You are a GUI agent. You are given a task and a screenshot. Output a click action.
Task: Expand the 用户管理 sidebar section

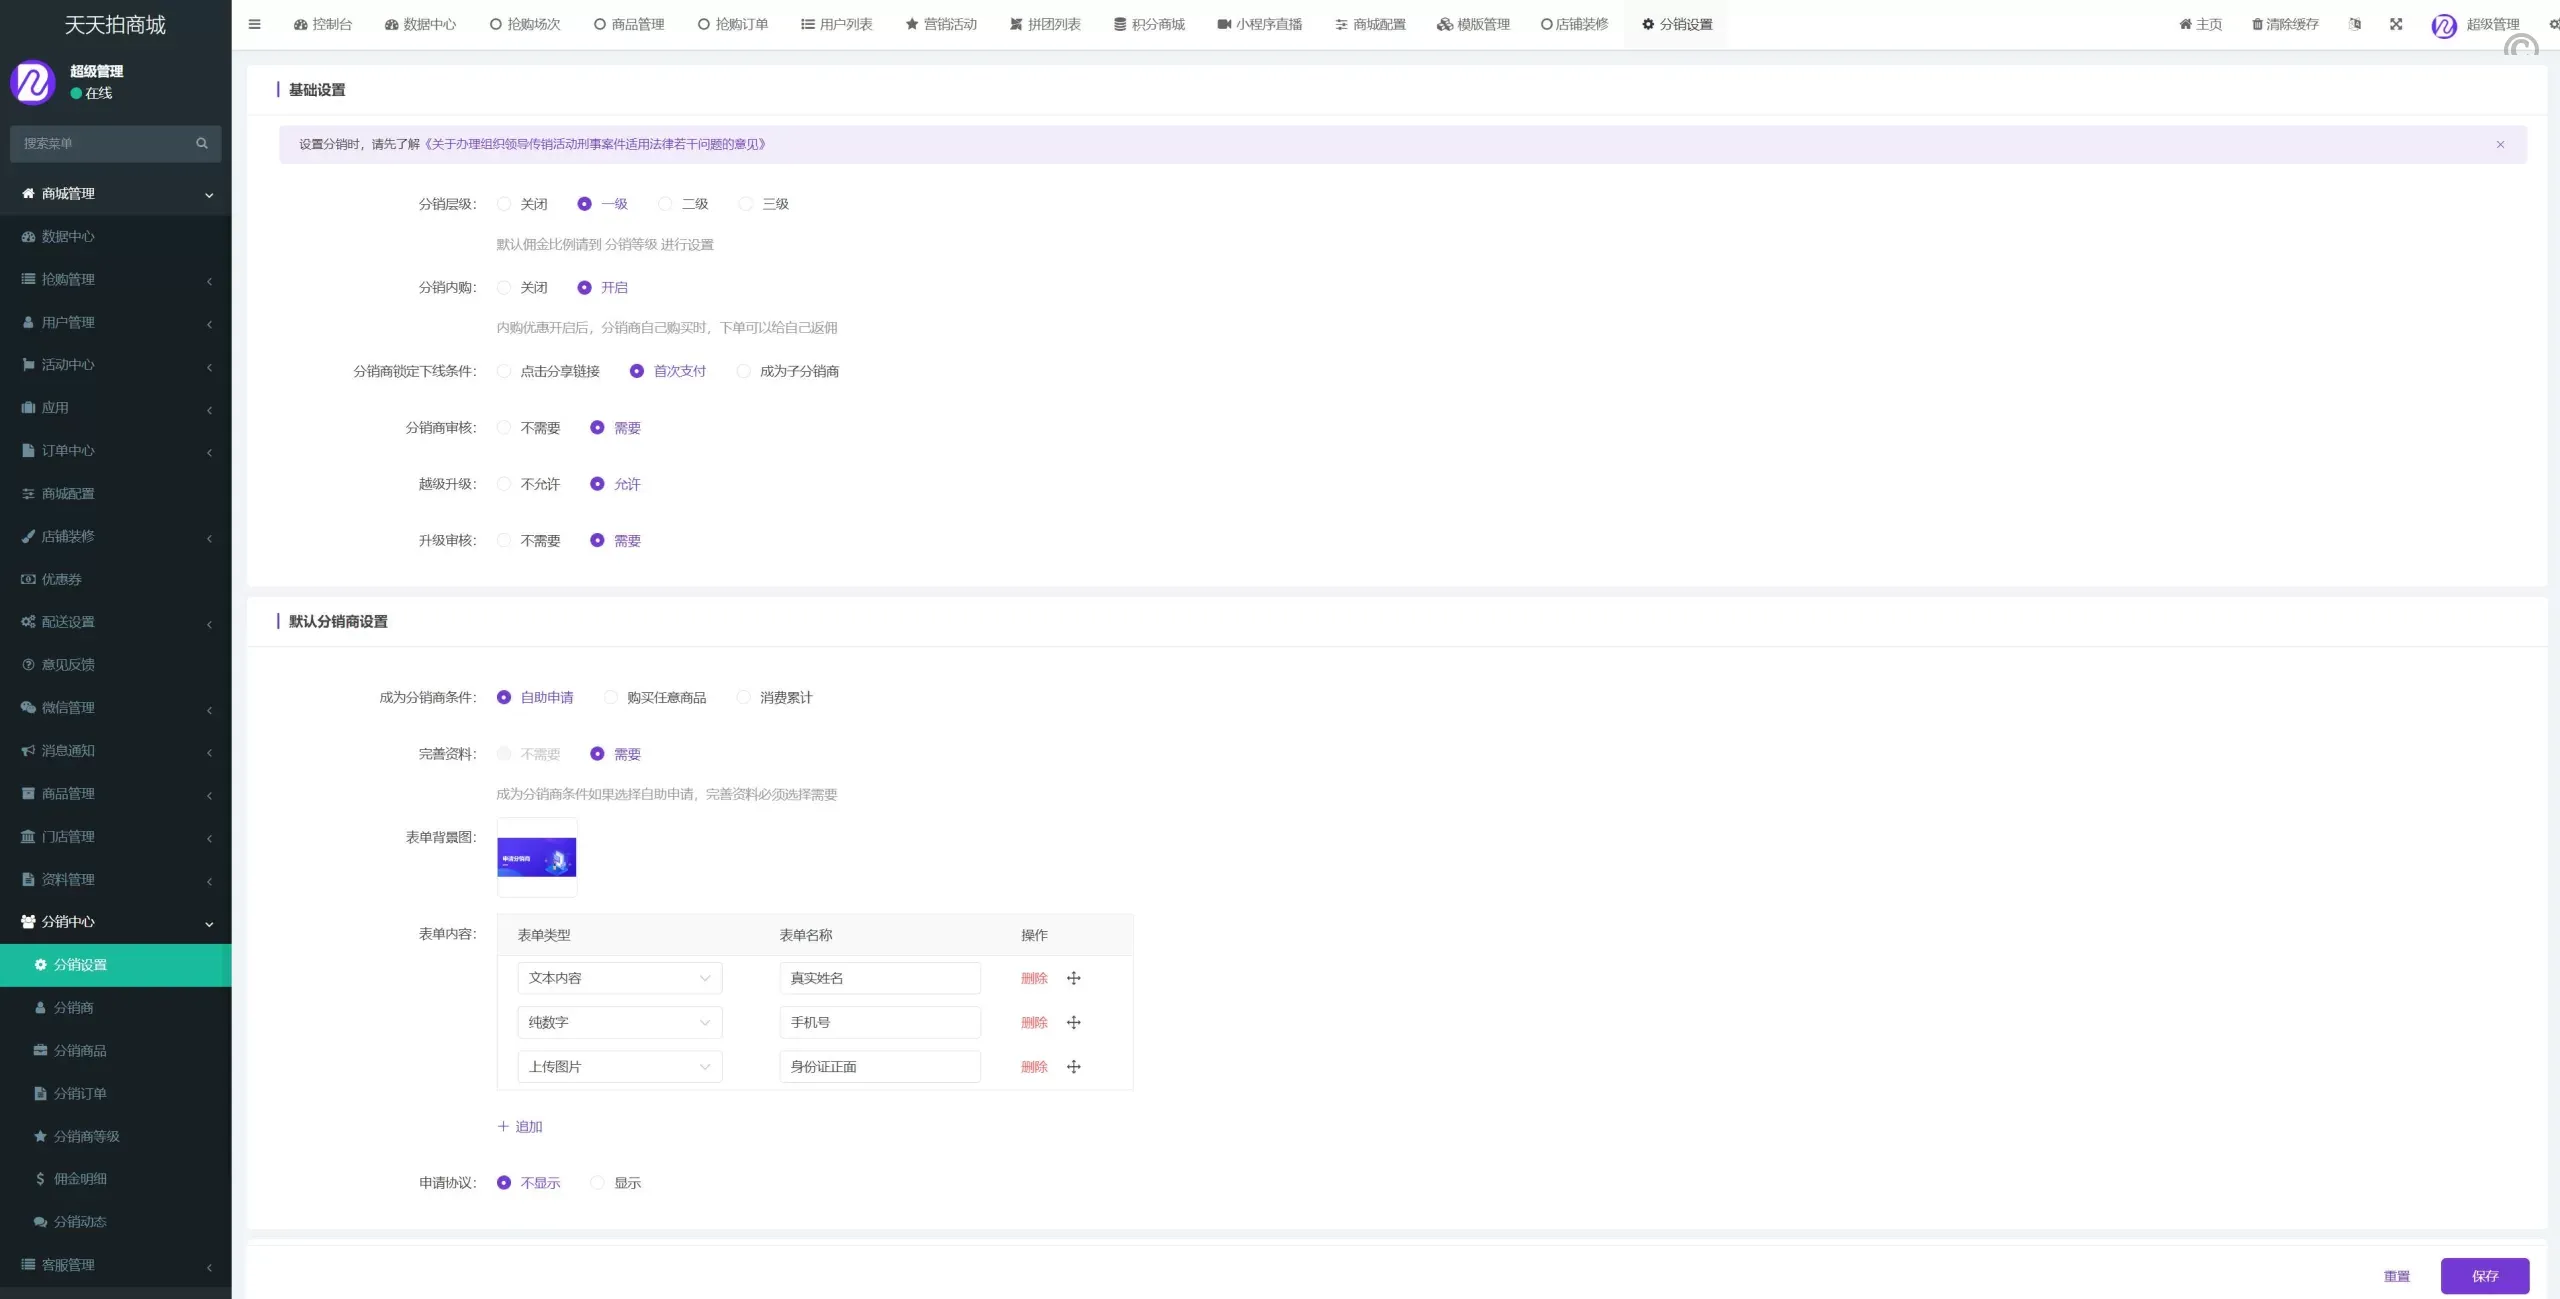tap(67, 321)
